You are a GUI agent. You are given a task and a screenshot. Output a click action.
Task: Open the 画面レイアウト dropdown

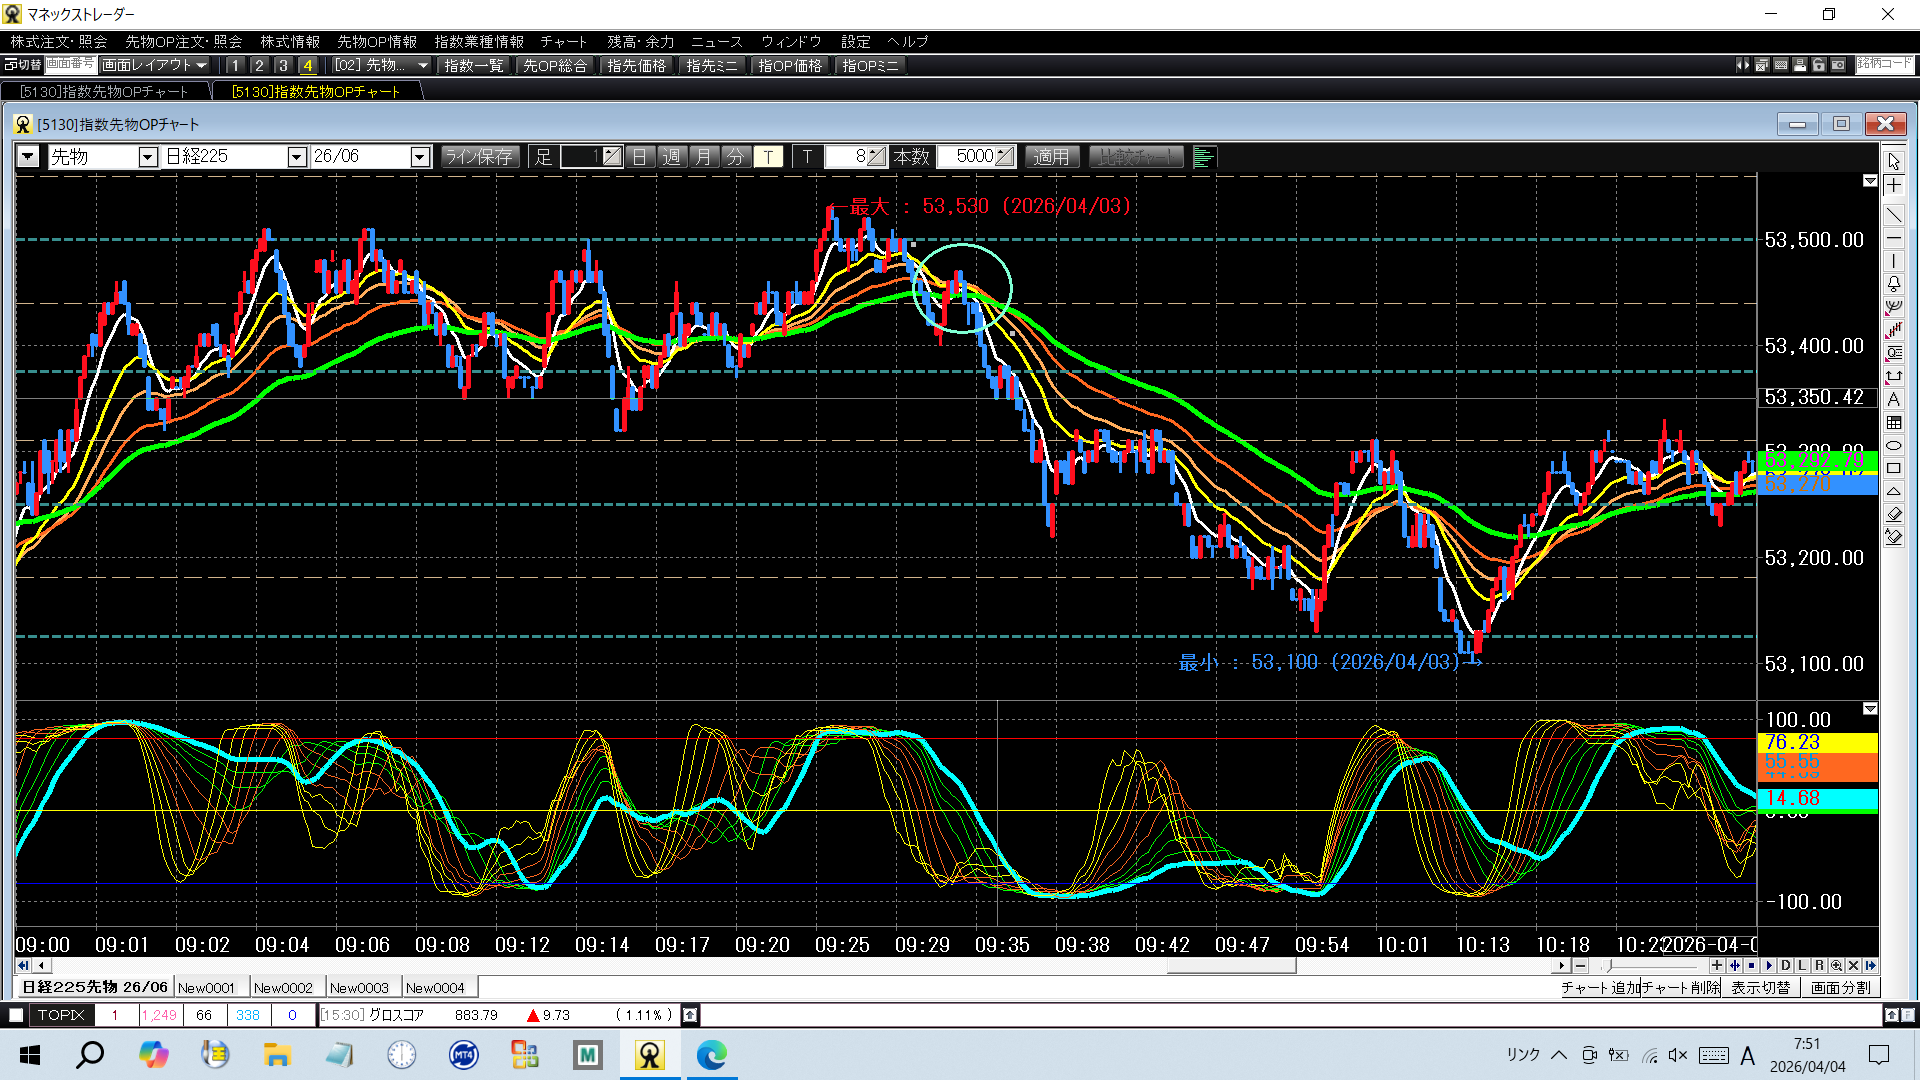point(155,65)
